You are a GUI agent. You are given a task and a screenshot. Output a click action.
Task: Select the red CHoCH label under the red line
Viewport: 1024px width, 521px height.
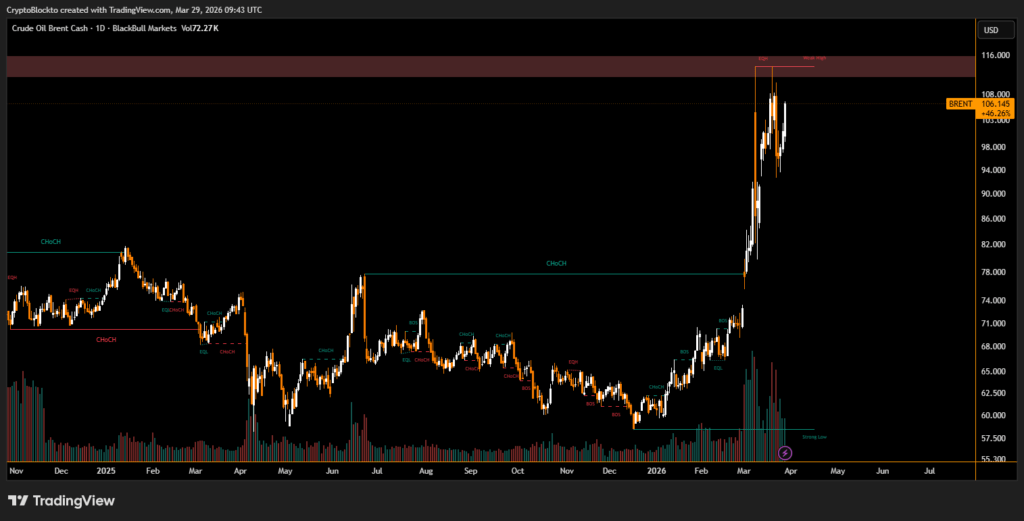point(105,340)
